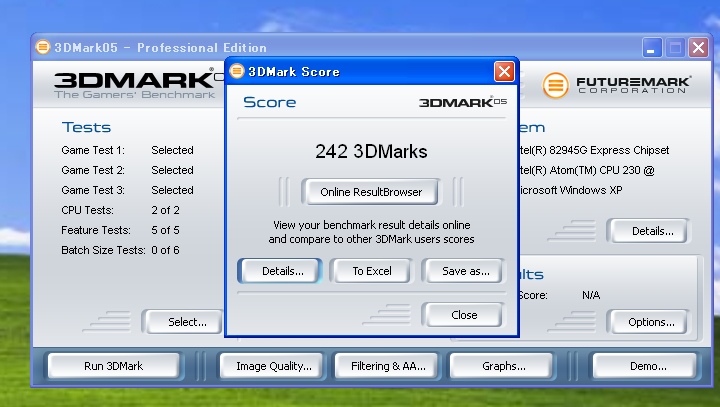This screenshot has height=407, width=720.
Task: Click Select button under Tests
Action: pos(184,322)
